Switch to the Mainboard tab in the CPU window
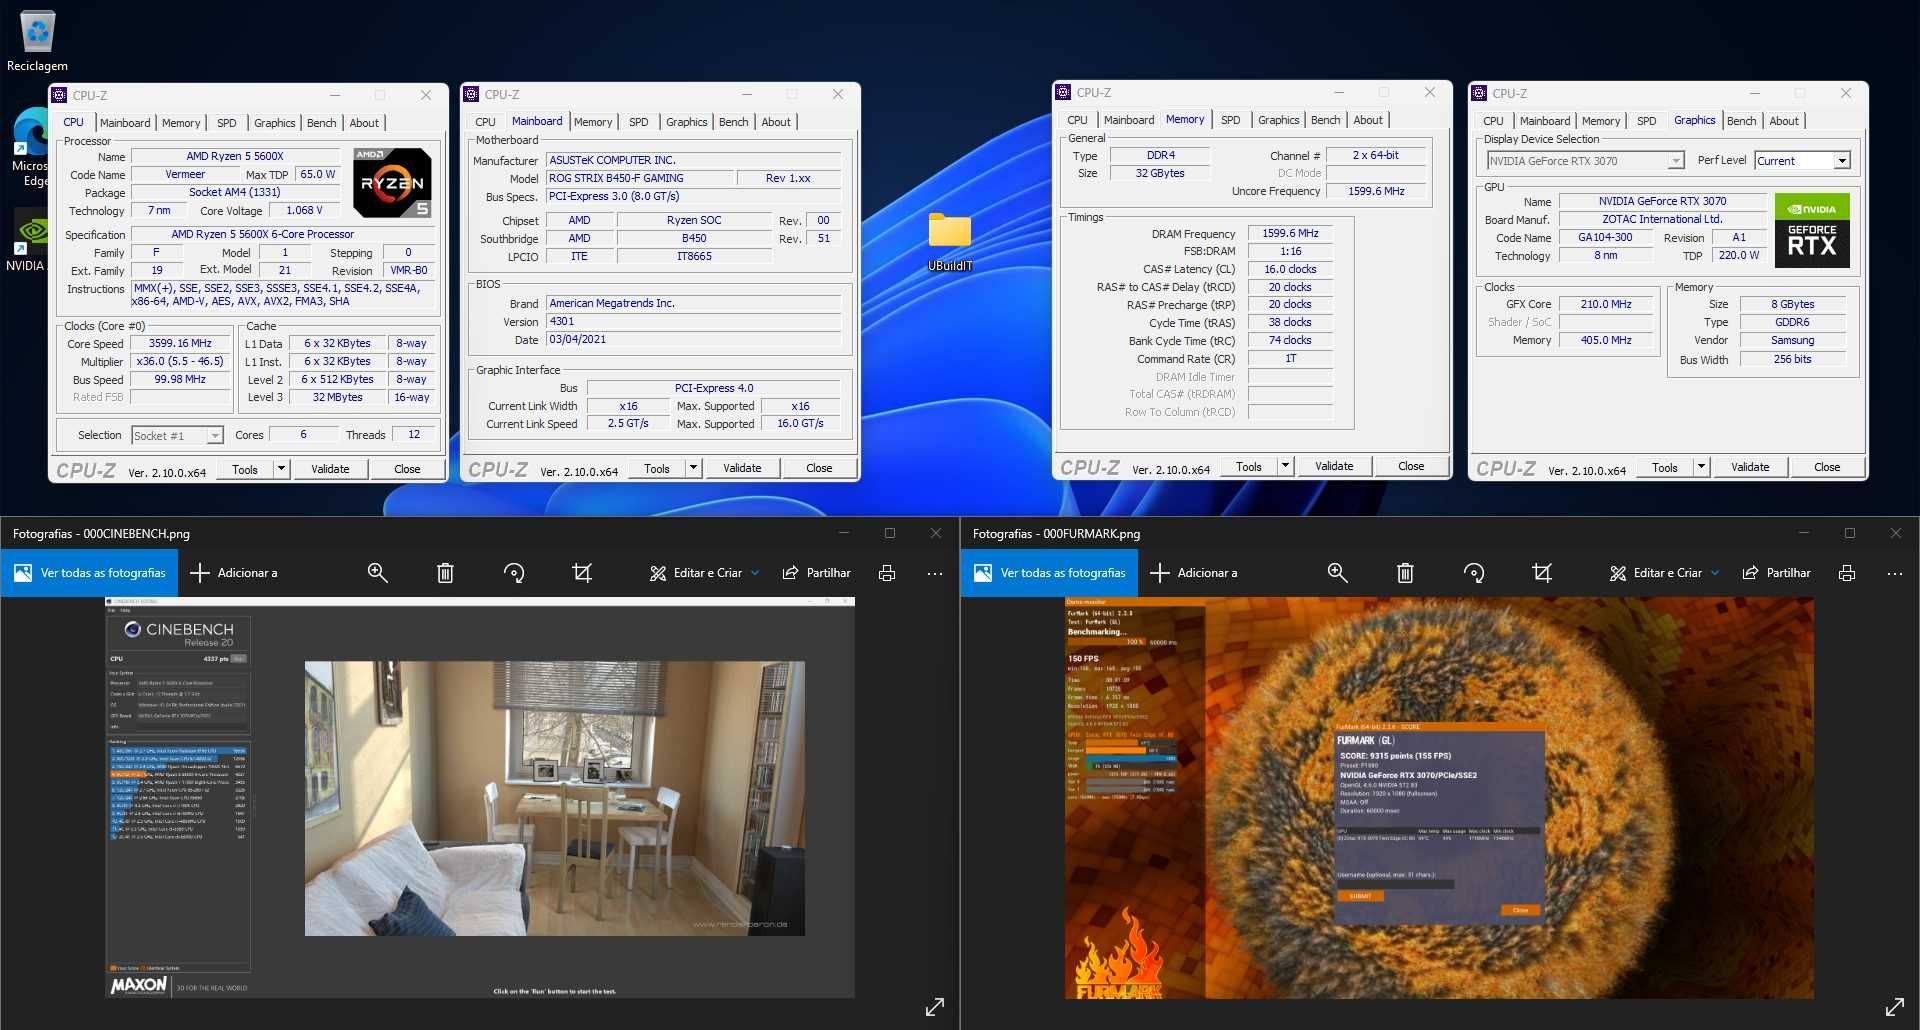The width and height of the screenshot is (1920, 1030). [125, 123]
